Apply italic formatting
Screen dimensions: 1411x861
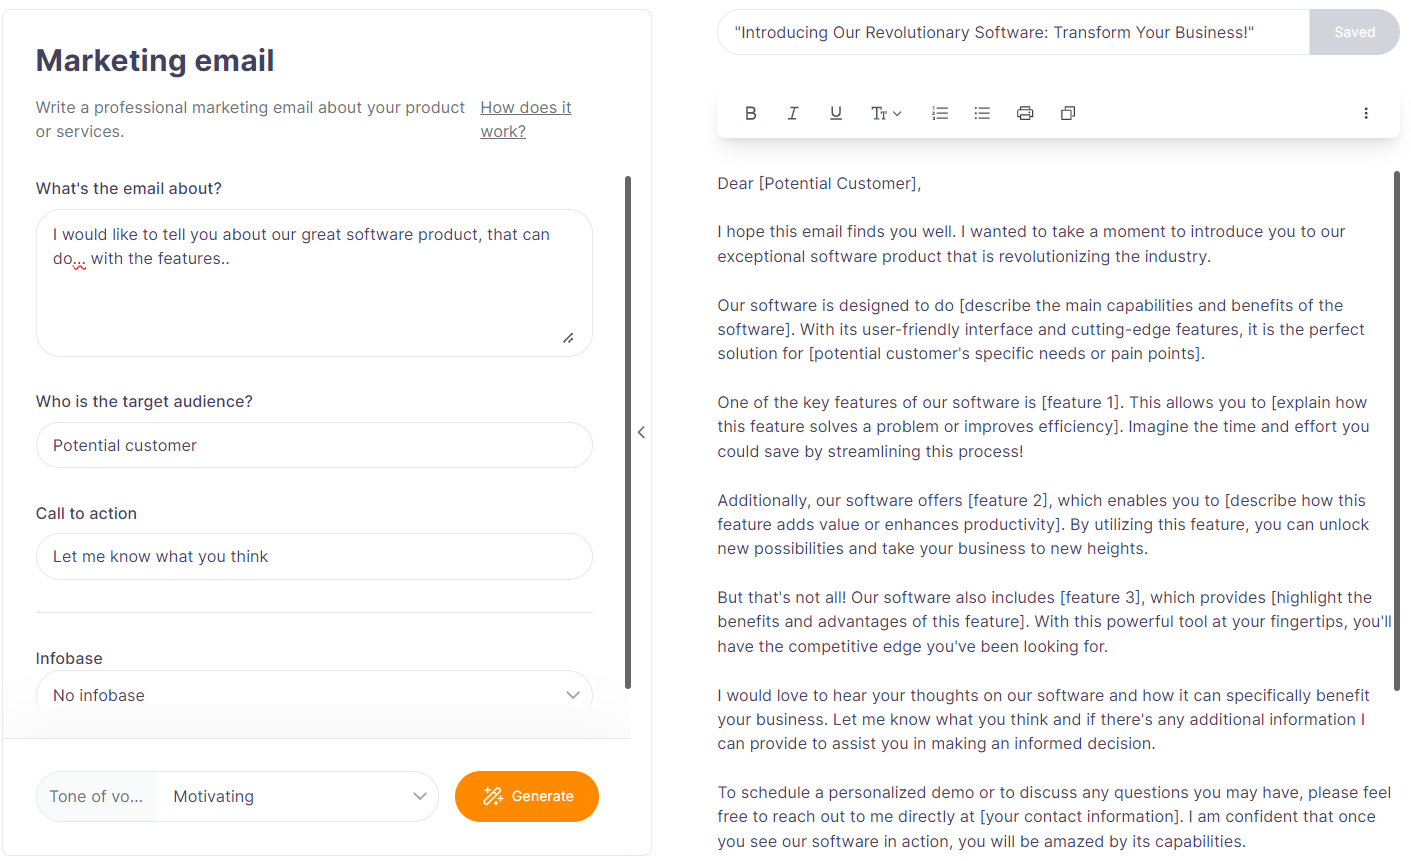click(x=792, y=112)
